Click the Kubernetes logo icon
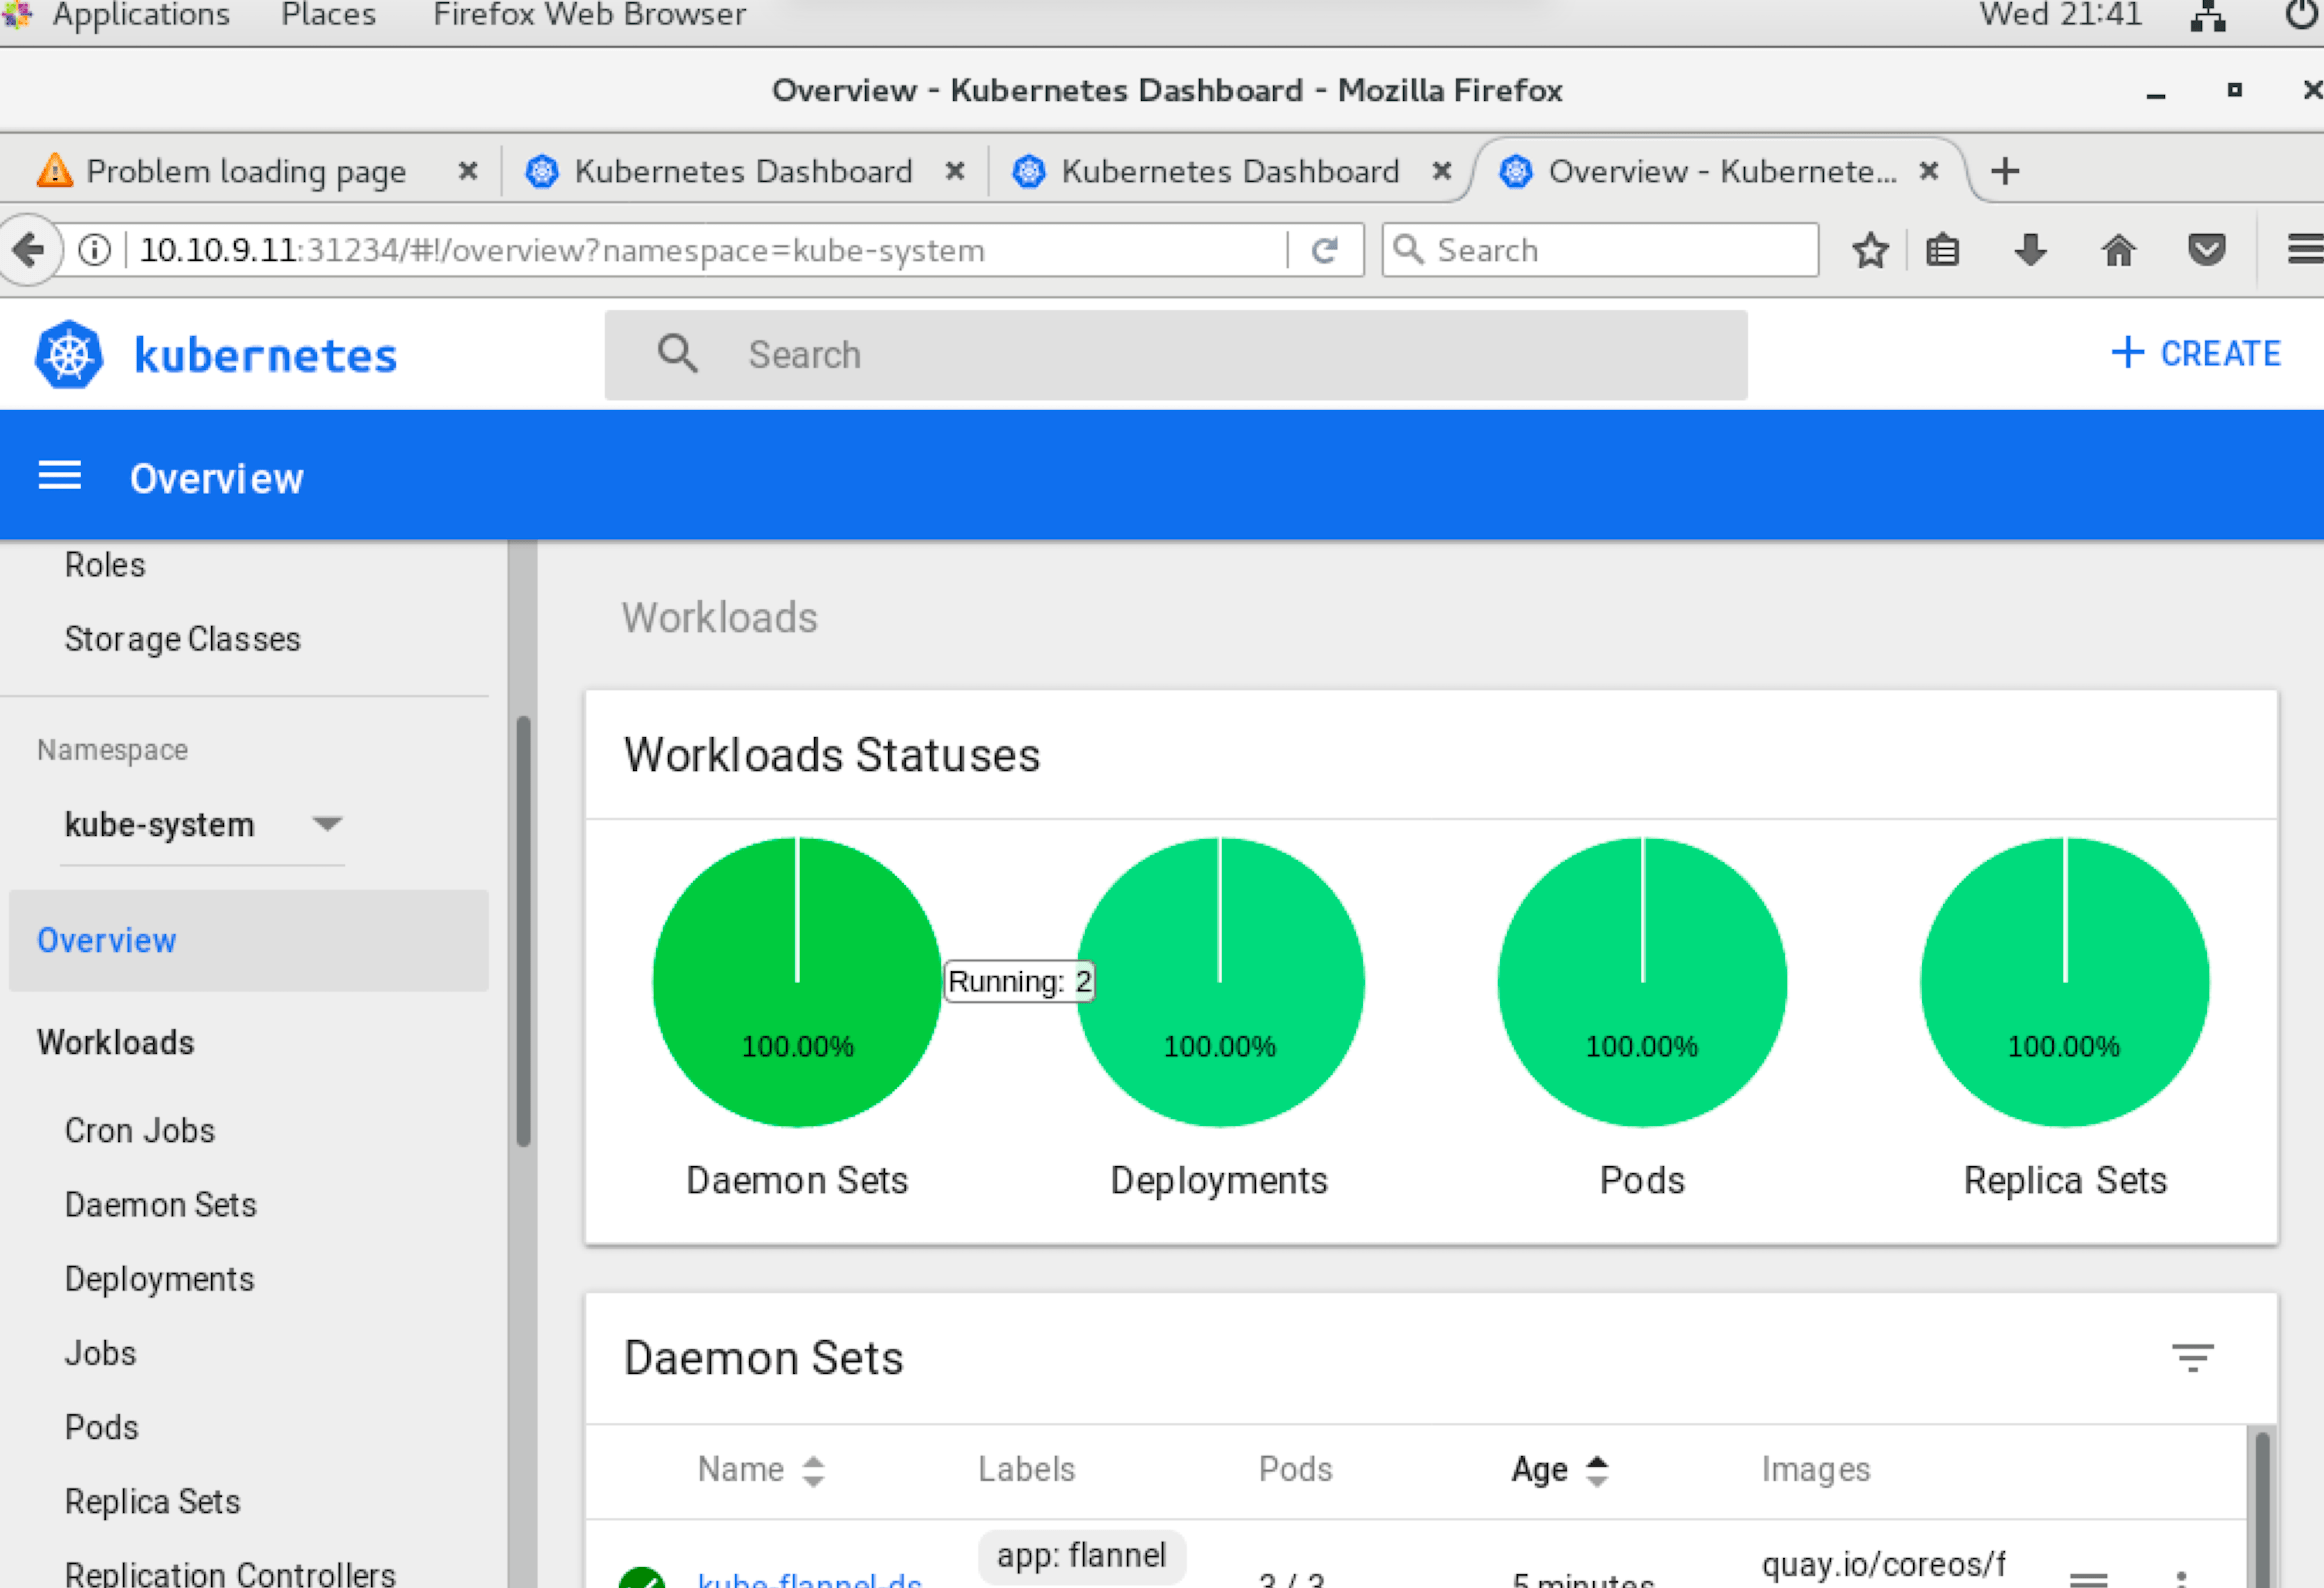Image resolution: width=2324 pixels, height=1588 pixels. click(69, 355)
